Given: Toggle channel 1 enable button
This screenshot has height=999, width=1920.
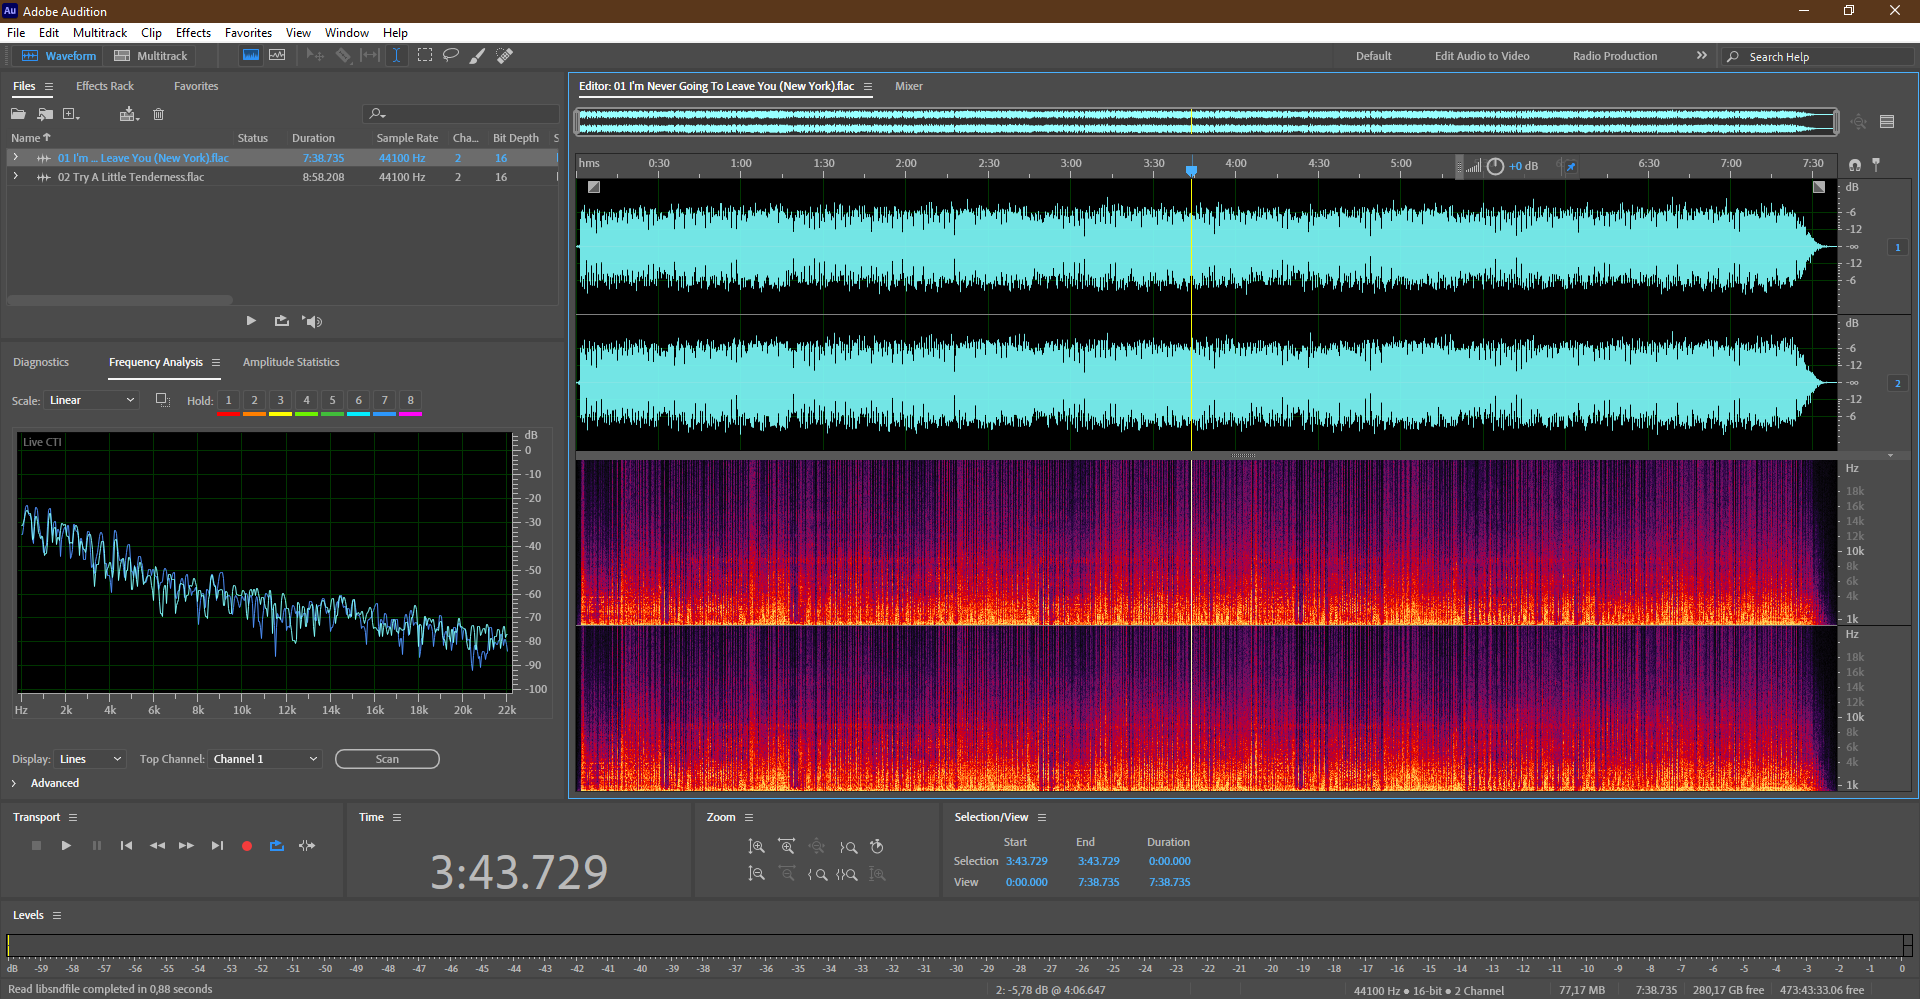Looking at the screenshot, I should [x=1897, y=247].
